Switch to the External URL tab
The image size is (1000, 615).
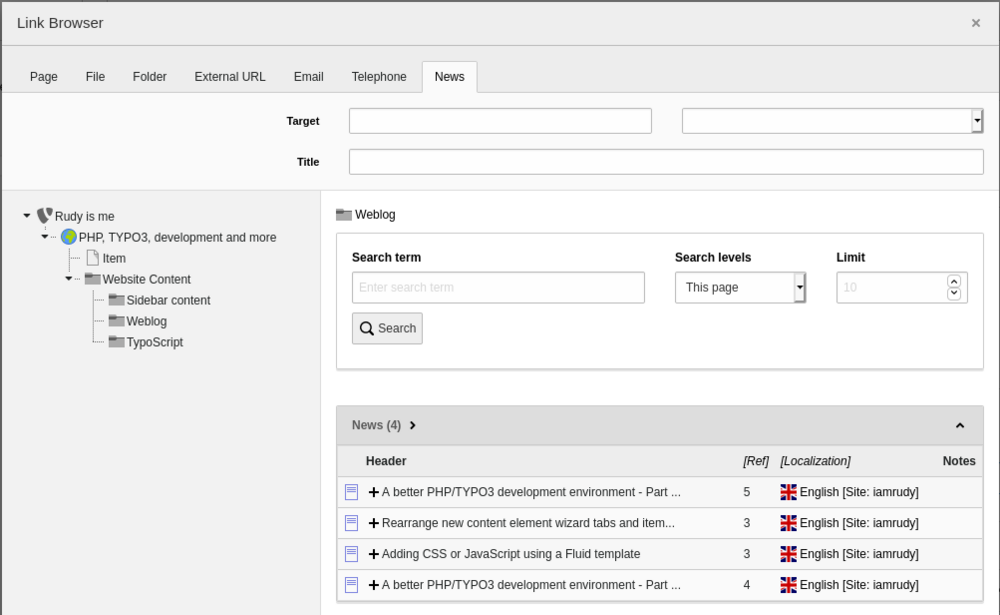tap(230, 77)
